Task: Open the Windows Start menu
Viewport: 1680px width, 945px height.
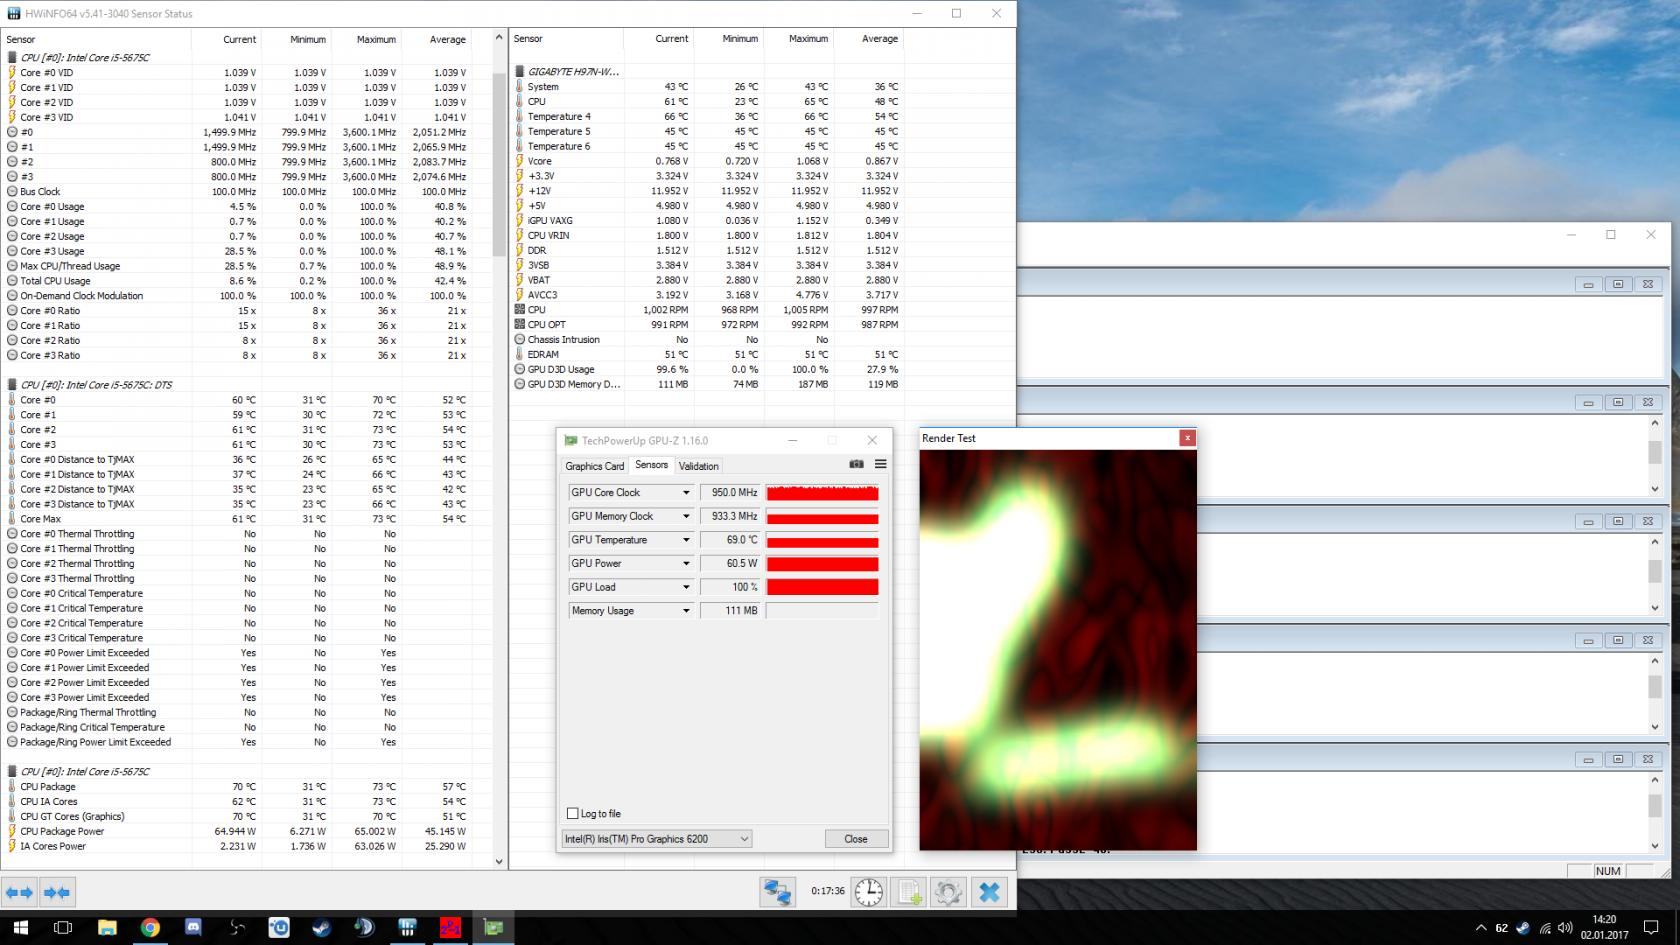Action: click(x=20, y=927)
